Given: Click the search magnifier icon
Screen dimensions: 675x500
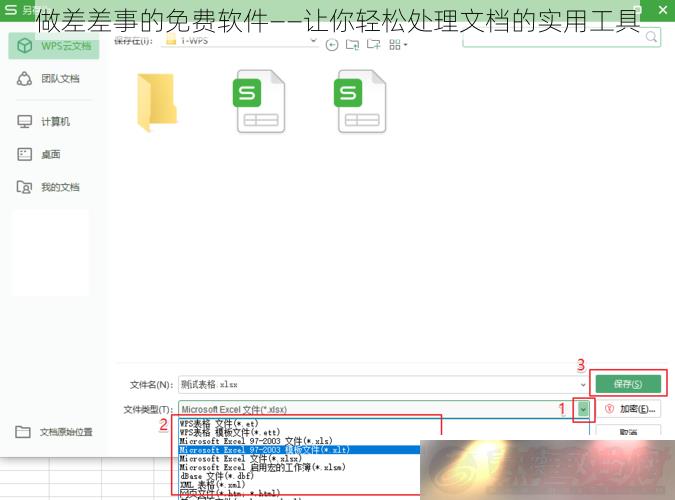Looking at the screenshot, I should (652, 37).
